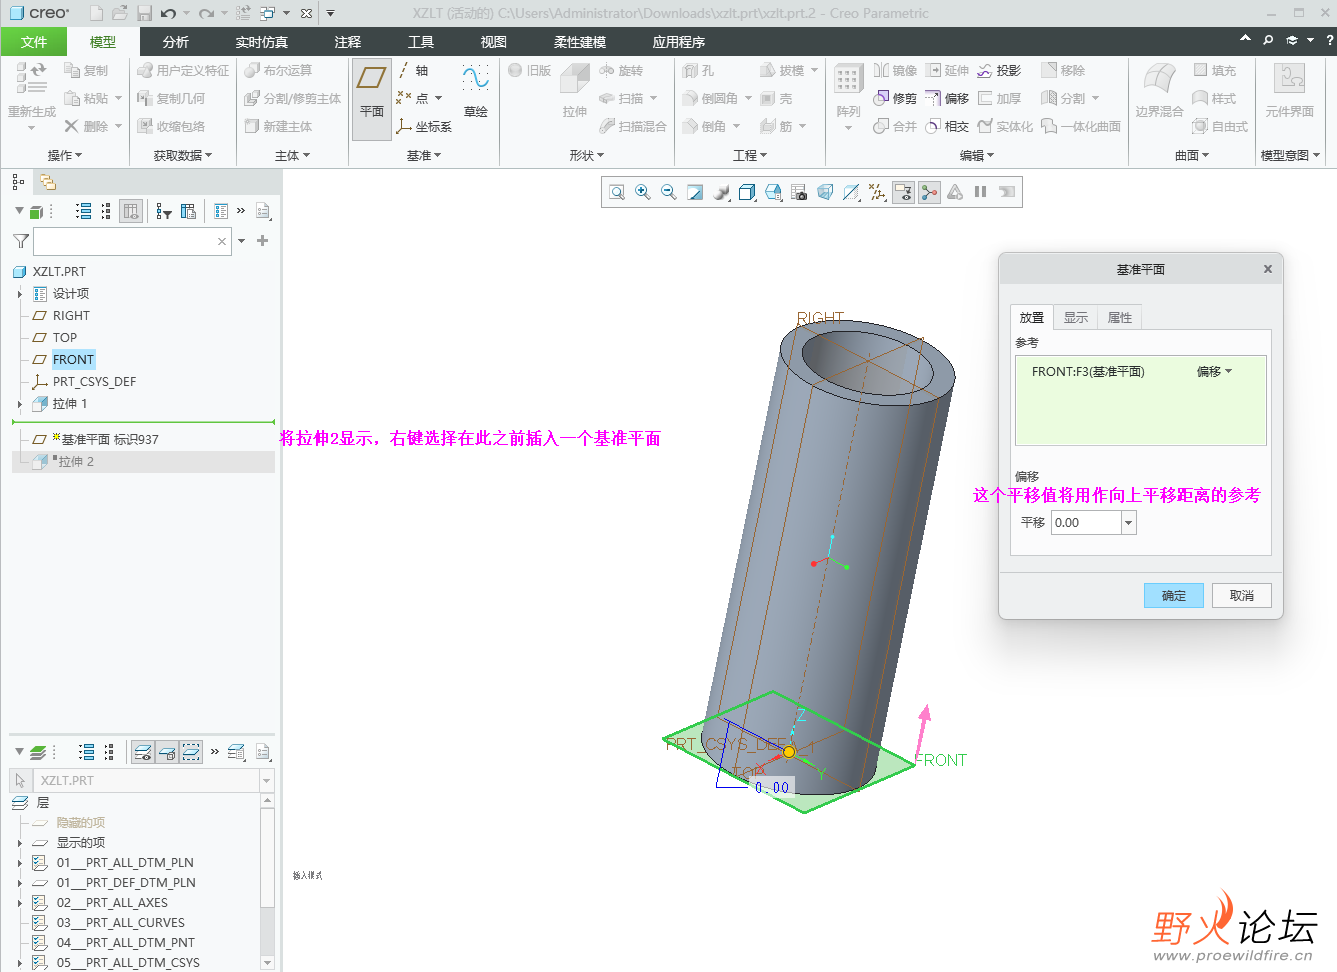Switch to the 分析 ribbon tab
The image size is (1337, 972).
point(176,42)
